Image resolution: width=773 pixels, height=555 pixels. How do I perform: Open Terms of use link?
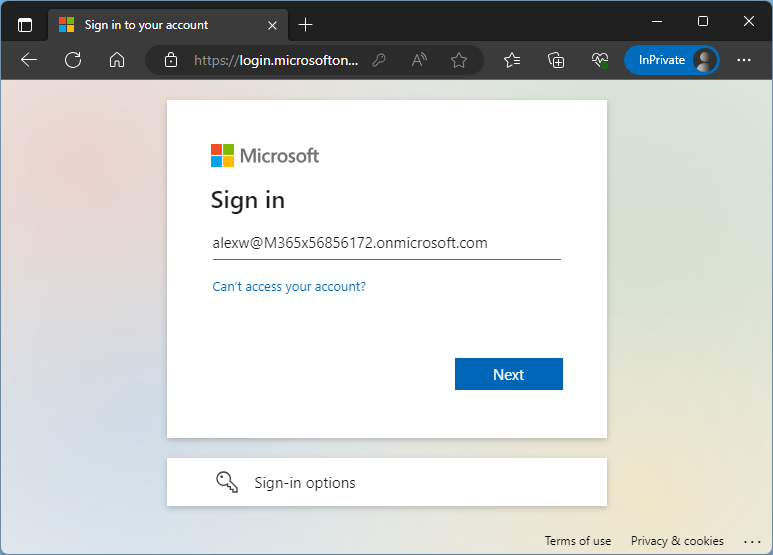tap(578, 541)
